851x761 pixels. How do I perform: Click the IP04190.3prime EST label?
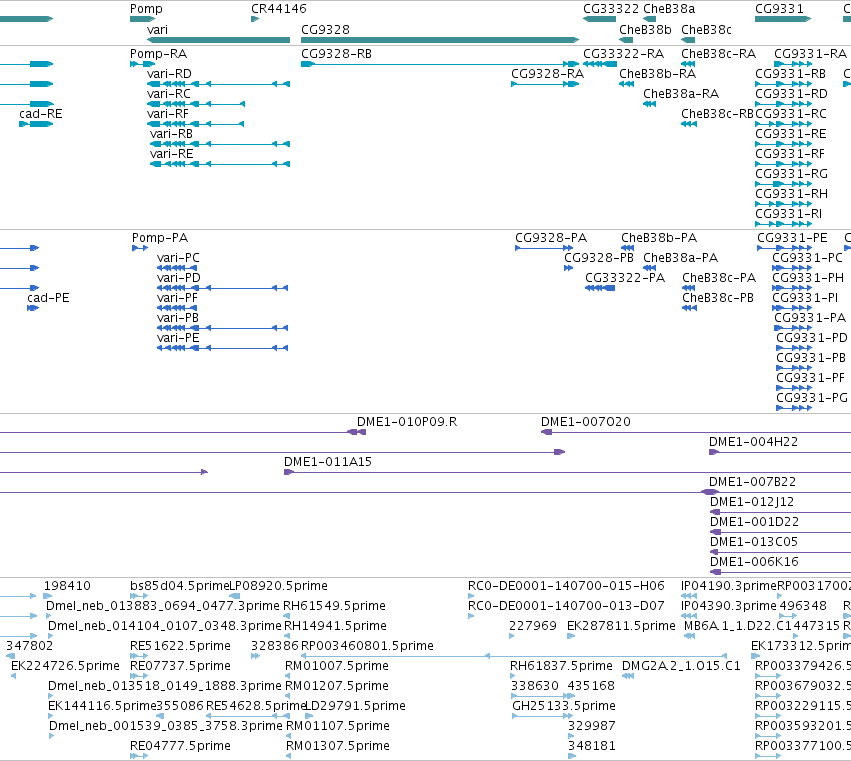point(729,586)
